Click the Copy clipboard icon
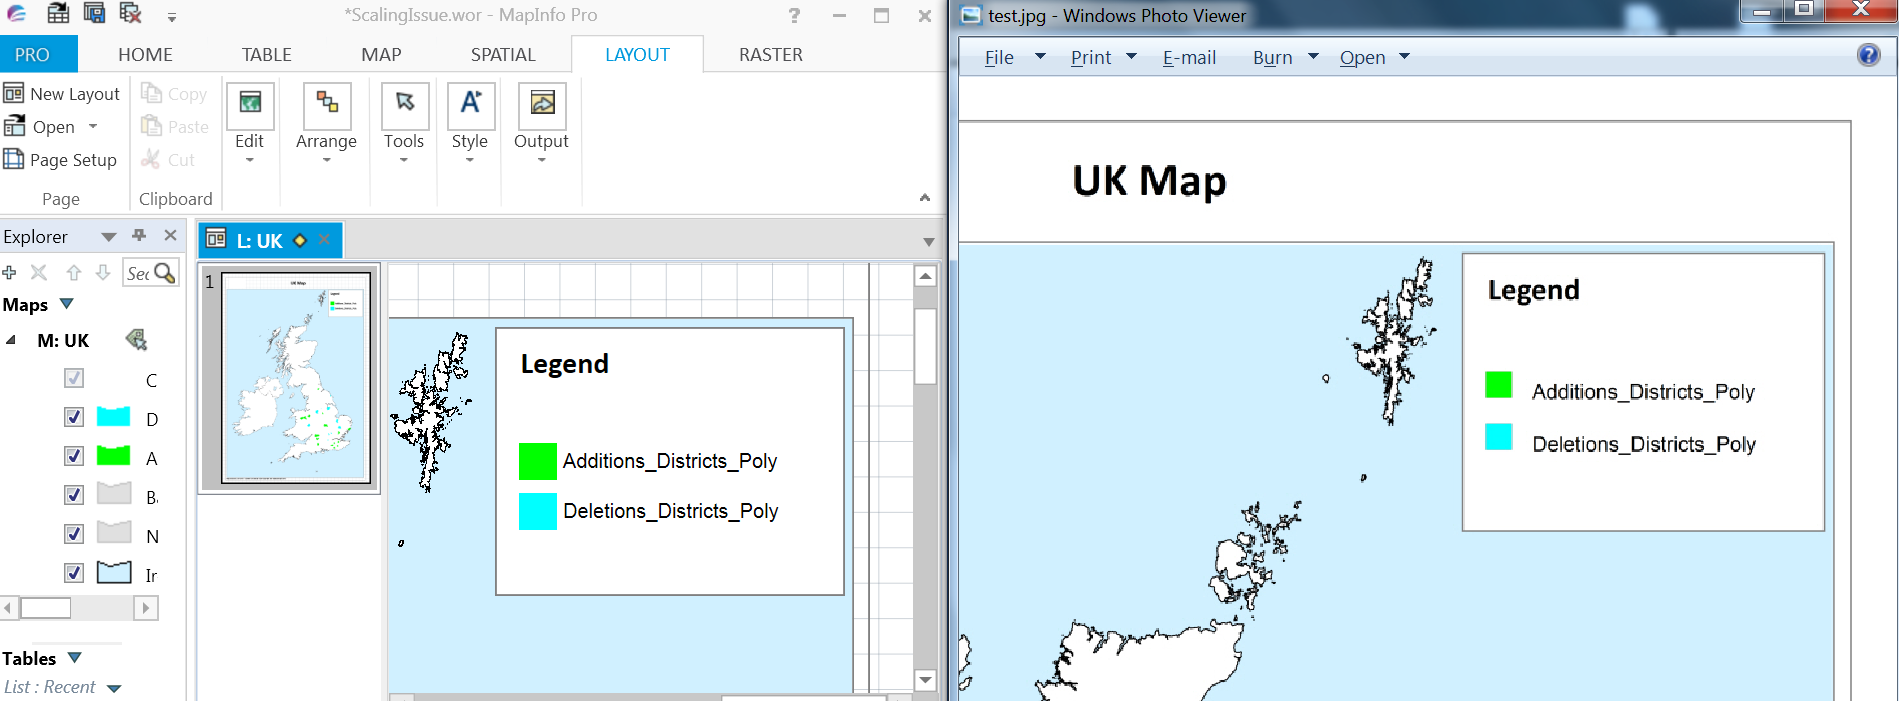Image resolution: width=1899 pixels, height=701 pixels. point(151,93)
